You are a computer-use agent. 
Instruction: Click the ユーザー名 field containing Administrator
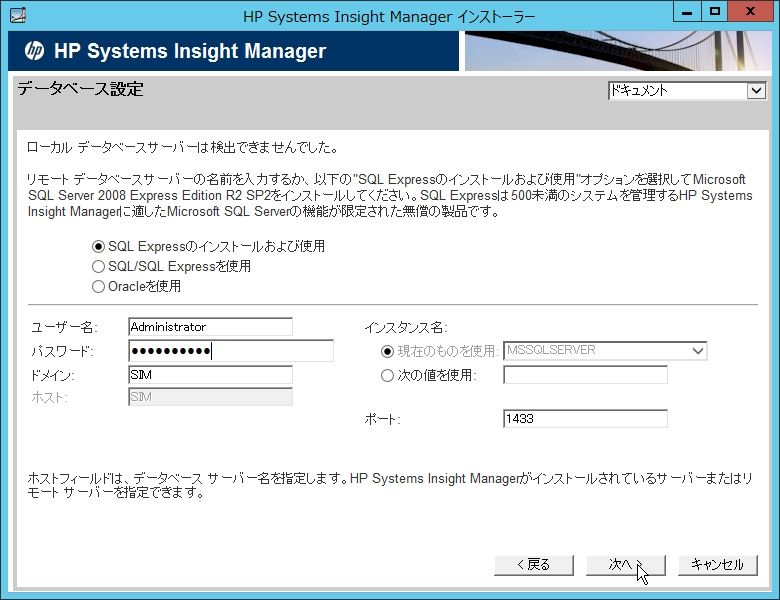210,327
